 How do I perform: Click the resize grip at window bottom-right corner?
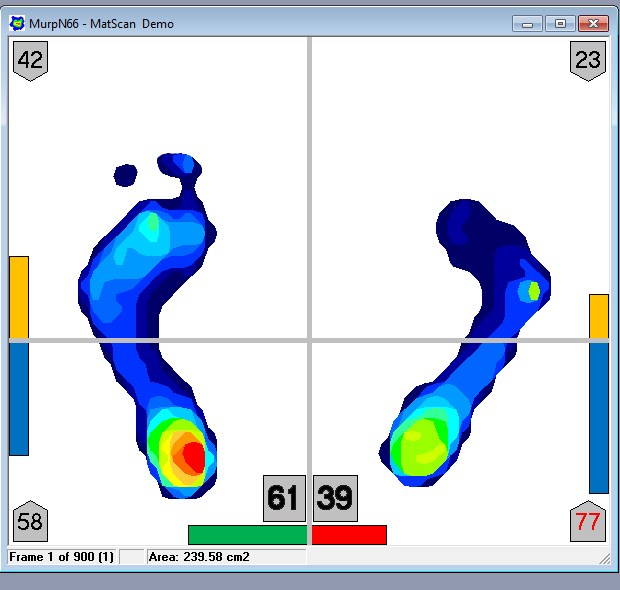click(605, 558)
